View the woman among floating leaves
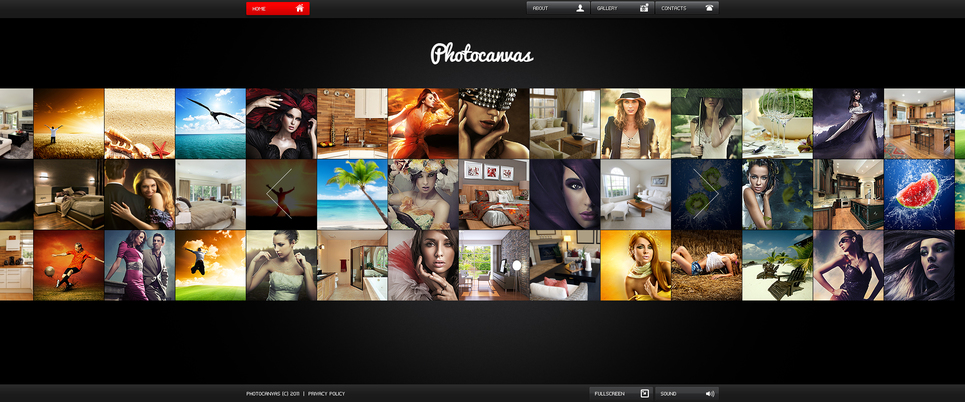 coord(777,195)
